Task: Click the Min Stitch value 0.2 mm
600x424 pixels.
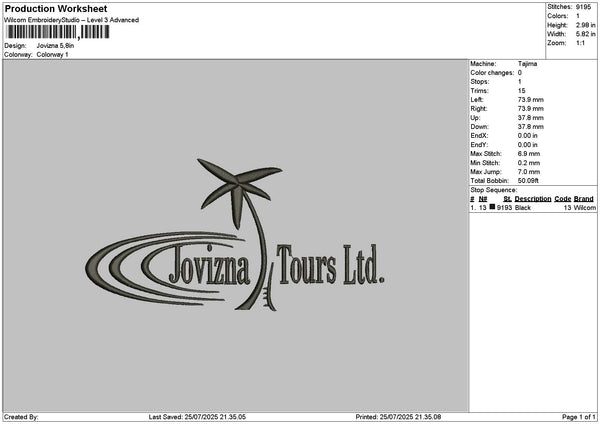Action: (x=529, y=163)
